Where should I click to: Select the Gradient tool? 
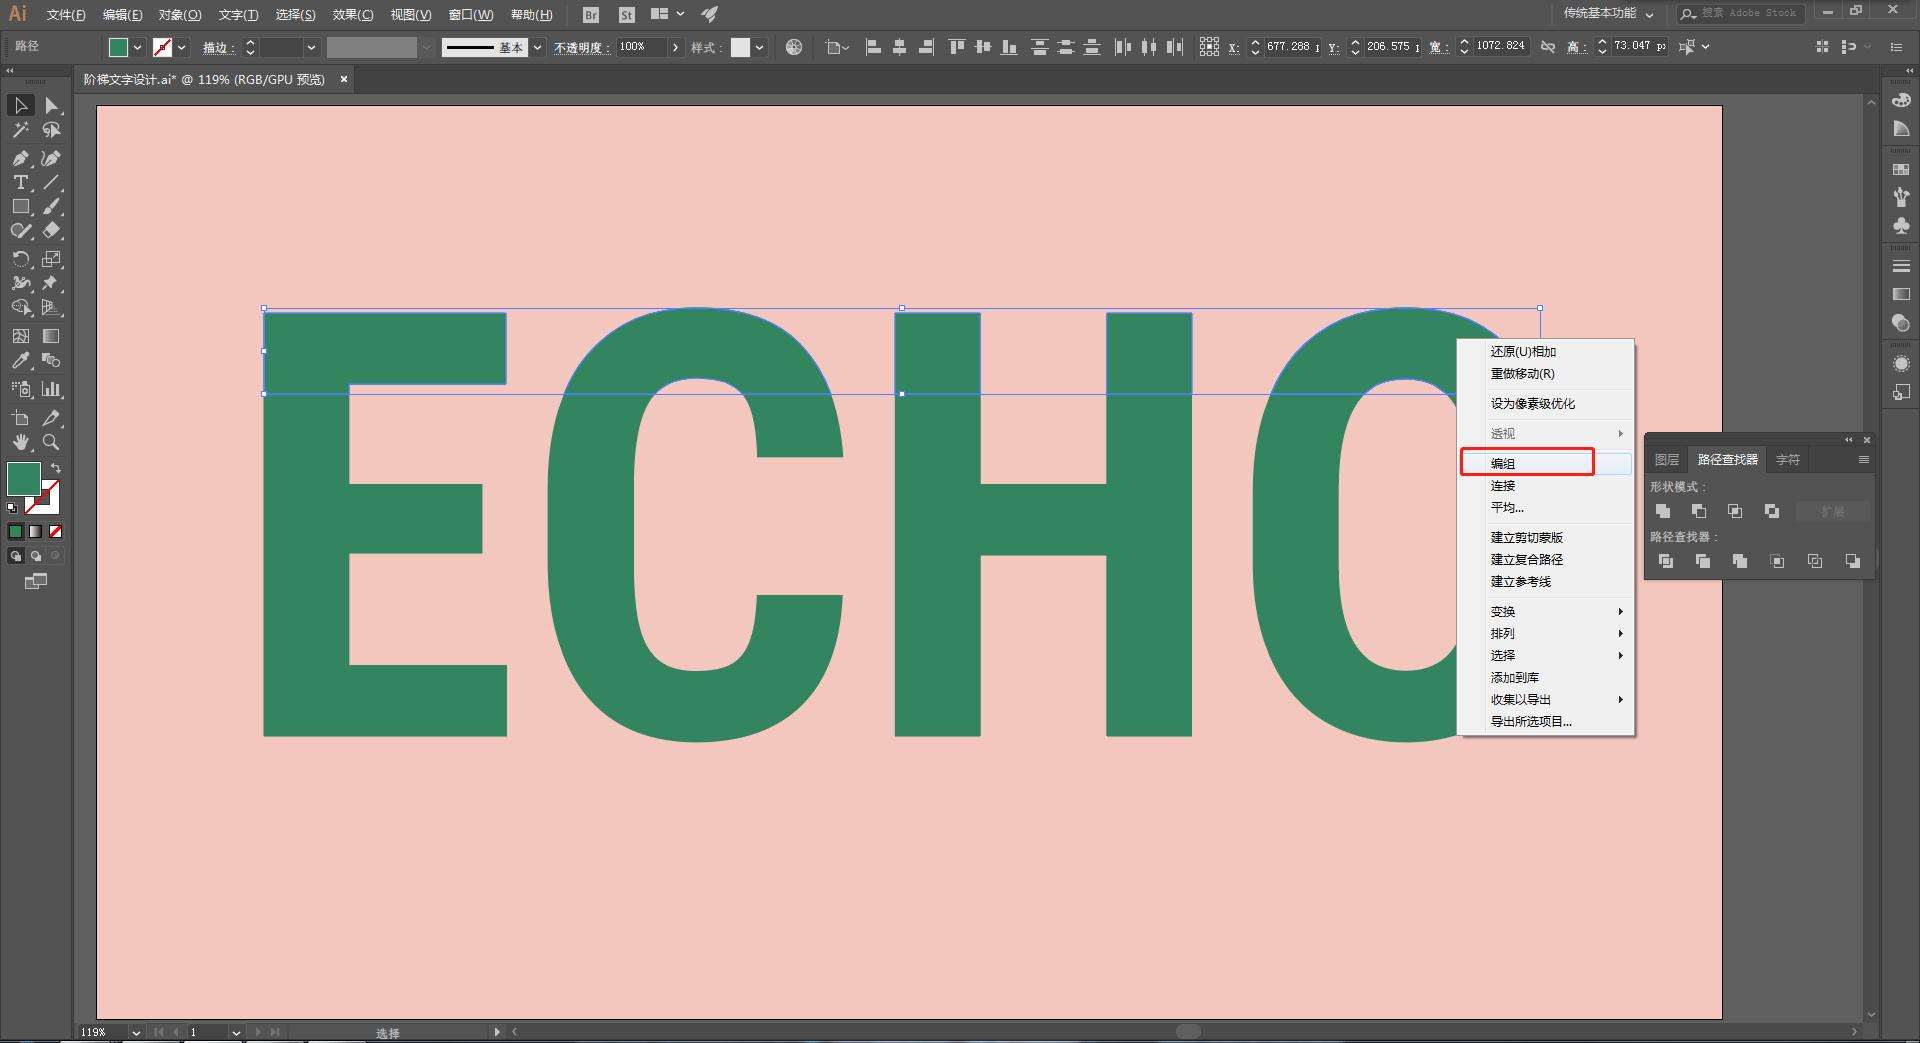click(52, 336)
